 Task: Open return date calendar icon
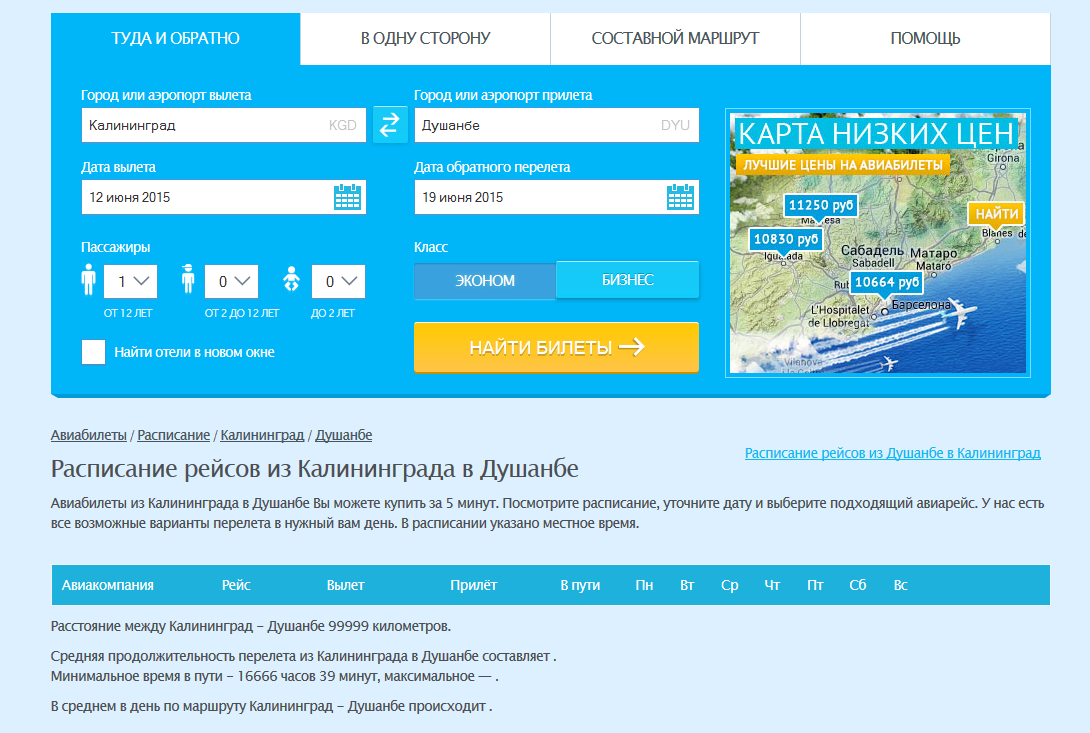point(680,197)
